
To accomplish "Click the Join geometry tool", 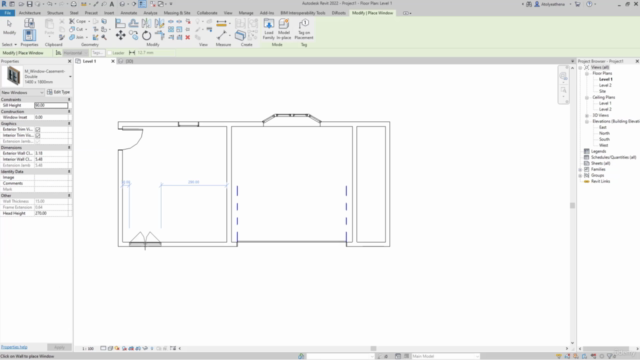I will click(x=78, y=38).
